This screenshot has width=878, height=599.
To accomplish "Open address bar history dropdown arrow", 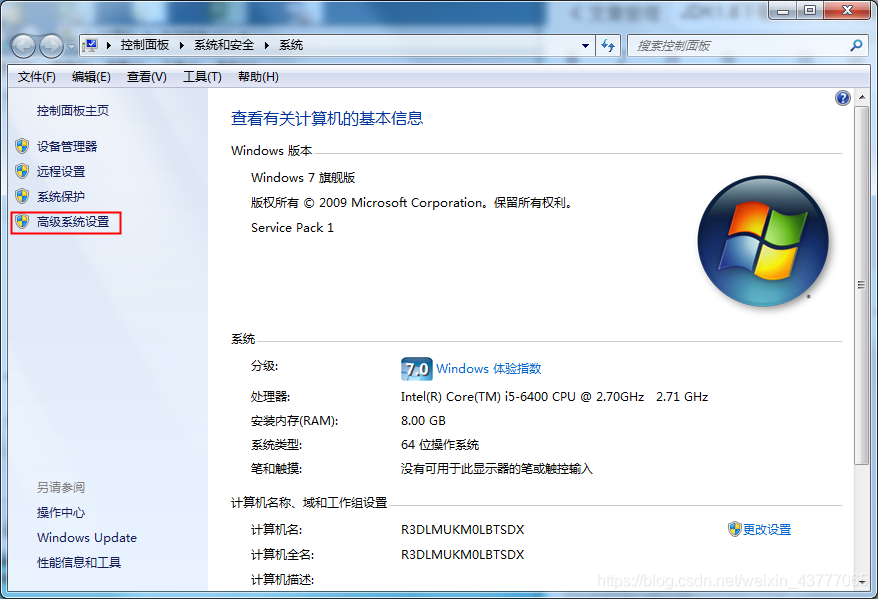I will tap(585, 46).
